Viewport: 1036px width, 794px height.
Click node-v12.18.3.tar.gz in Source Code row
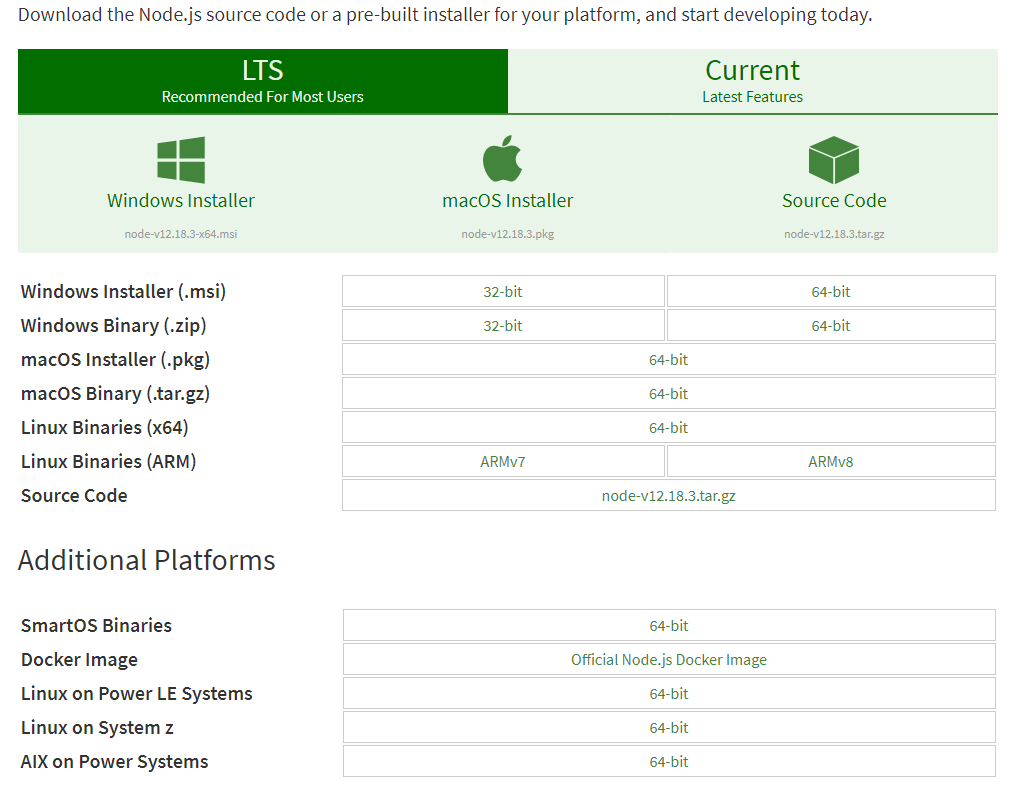pos(669,495)
